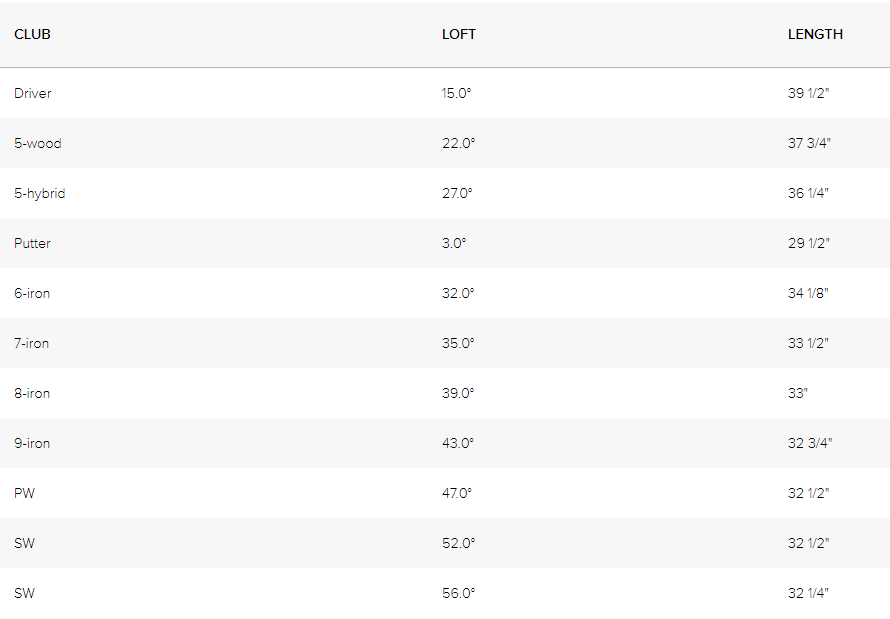
Task: Select the 34 1/8" length cell
Action: tap(808, 293)
